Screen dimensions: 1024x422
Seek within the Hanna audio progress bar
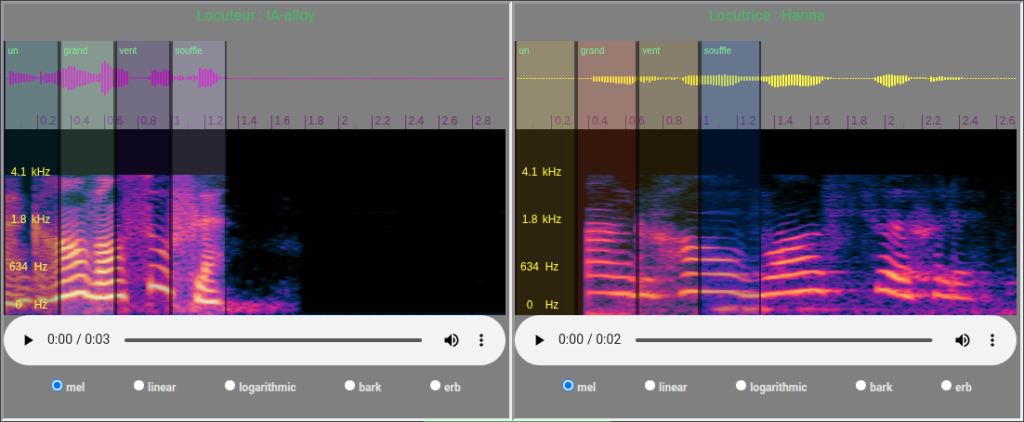(783, 340)
